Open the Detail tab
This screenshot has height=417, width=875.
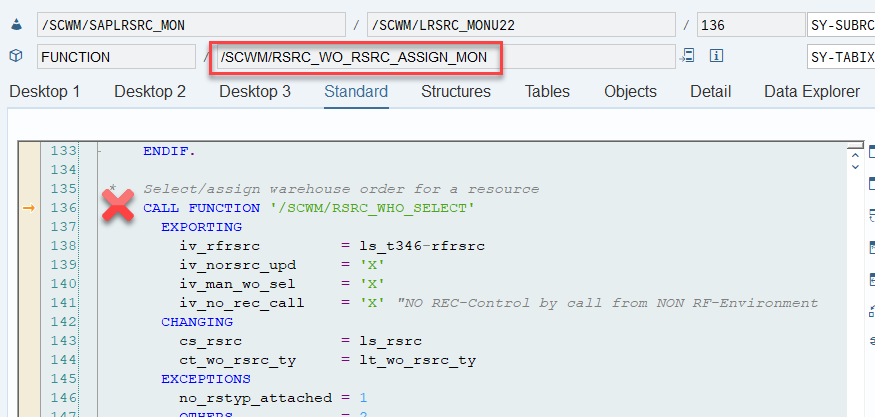pos(710,92)
